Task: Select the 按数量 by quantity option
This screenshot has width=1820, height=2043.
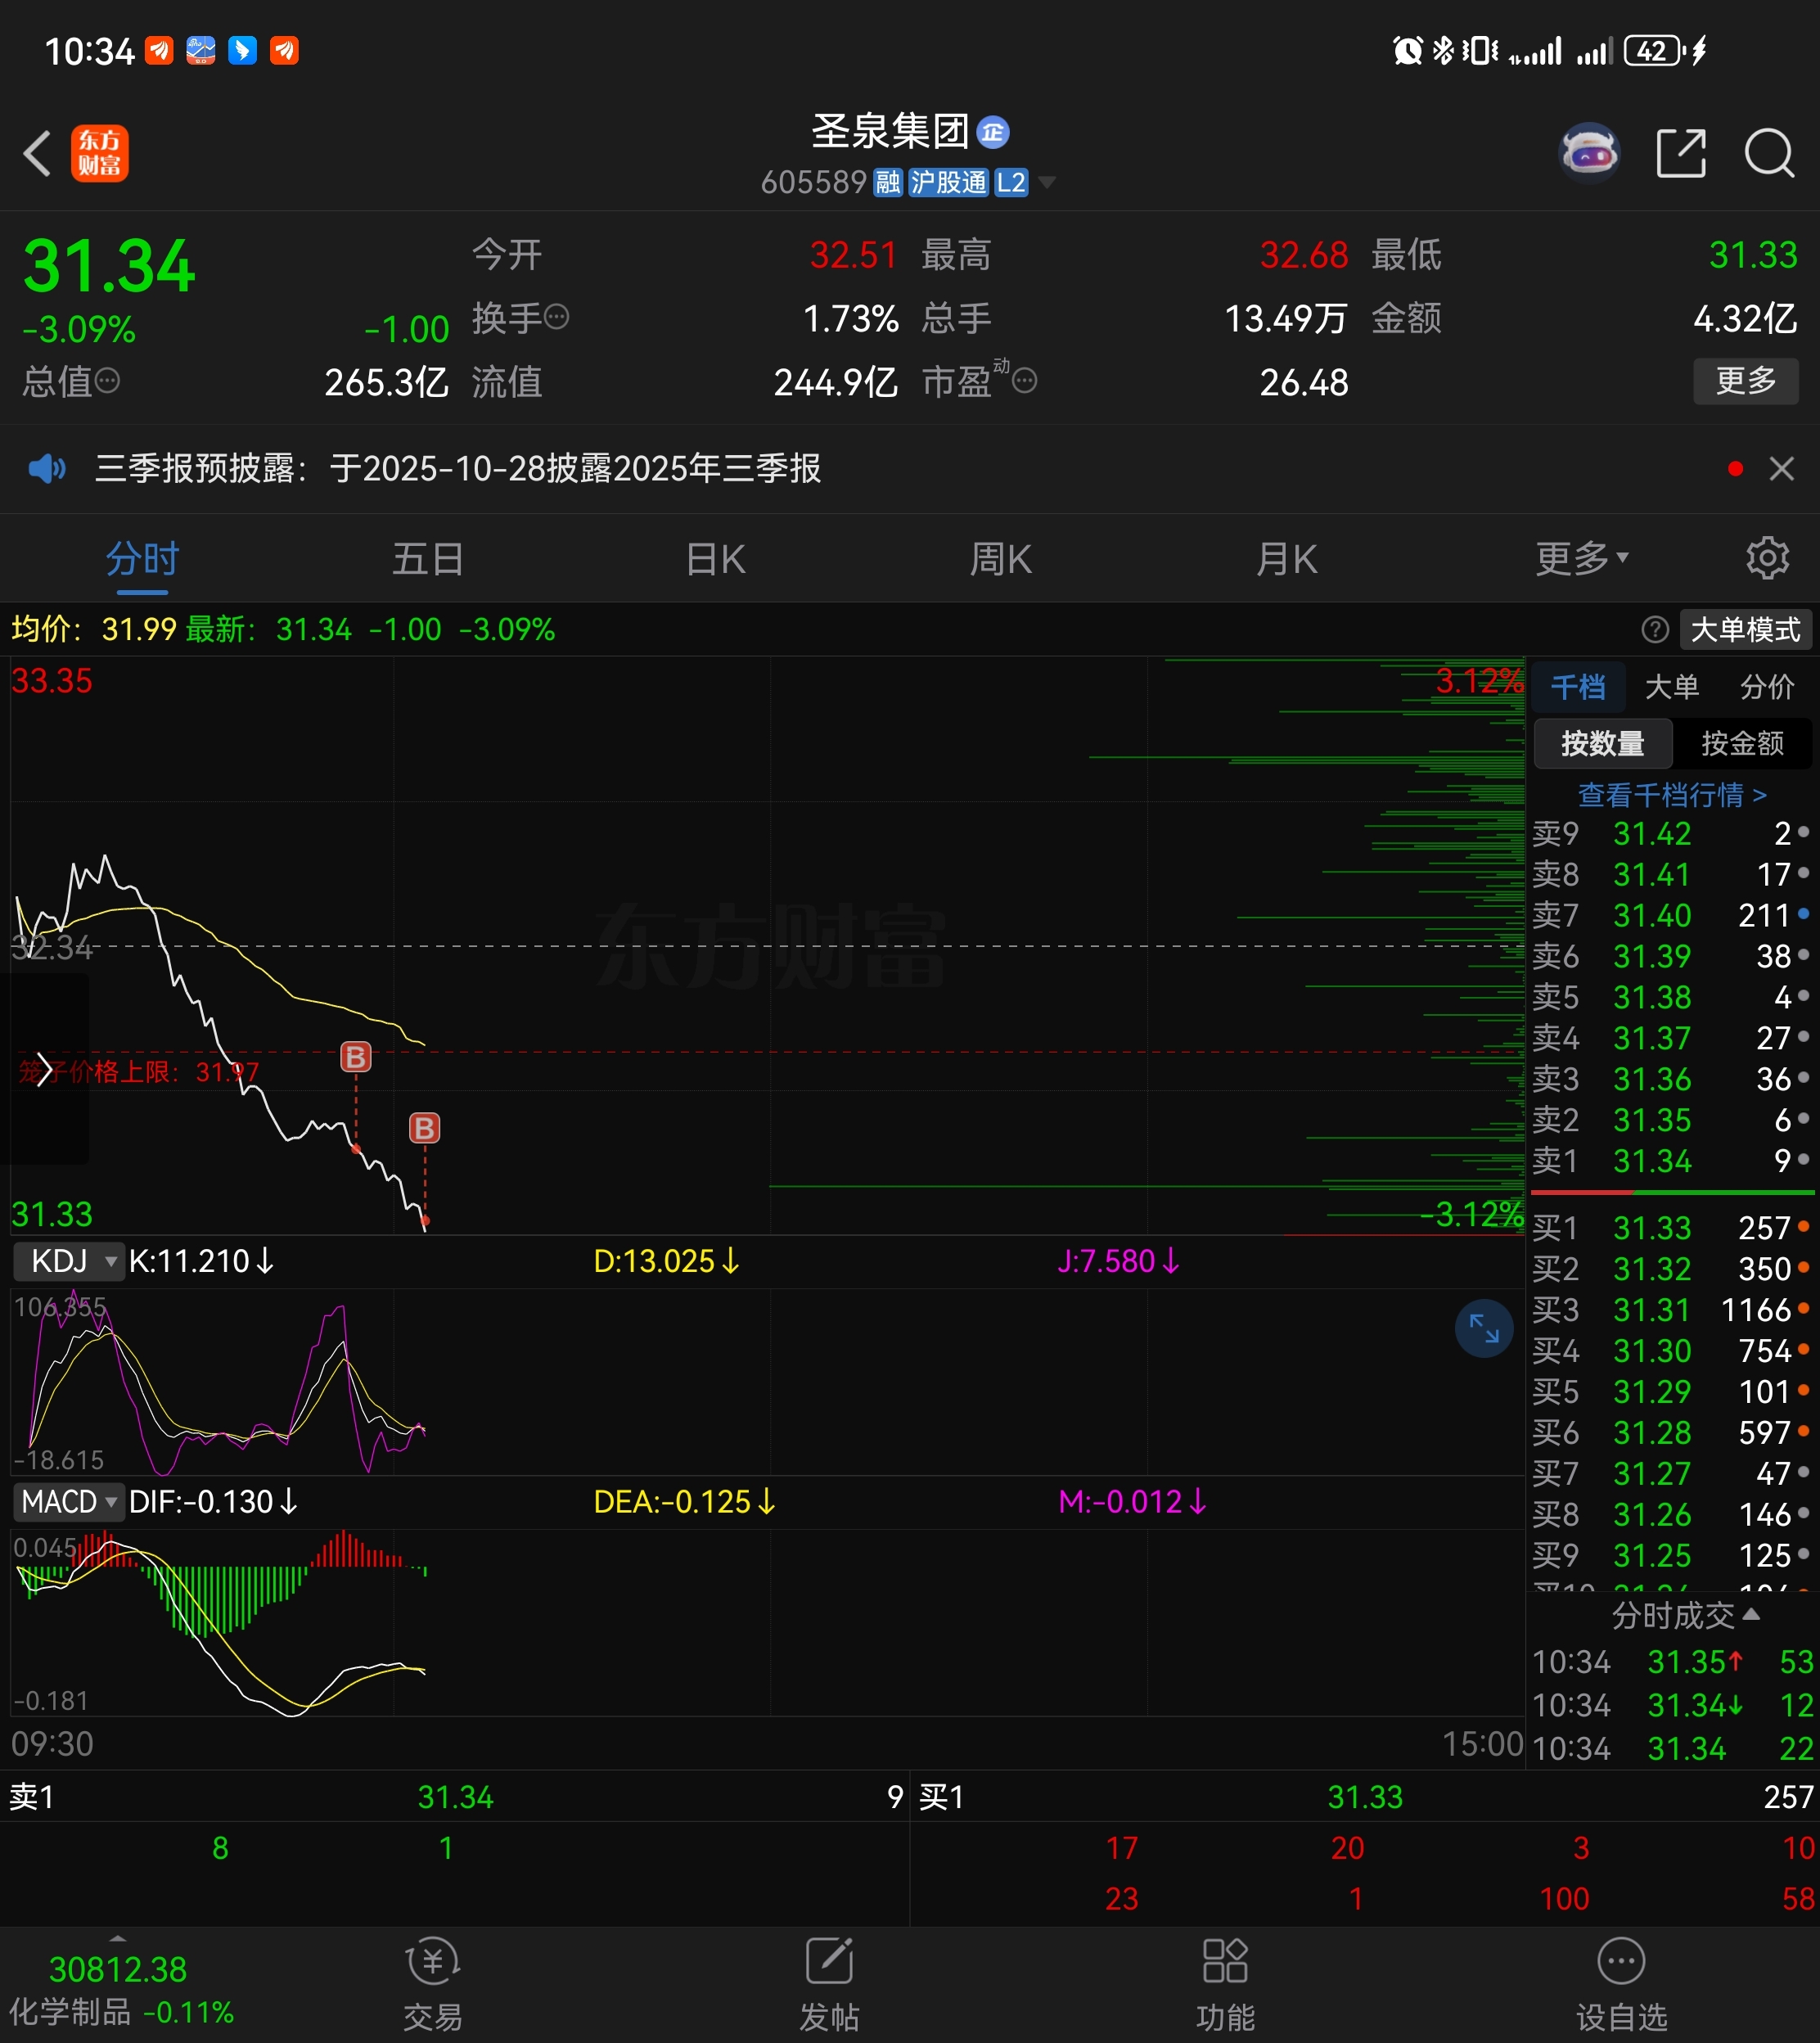Action: (x=1602, y=743)
